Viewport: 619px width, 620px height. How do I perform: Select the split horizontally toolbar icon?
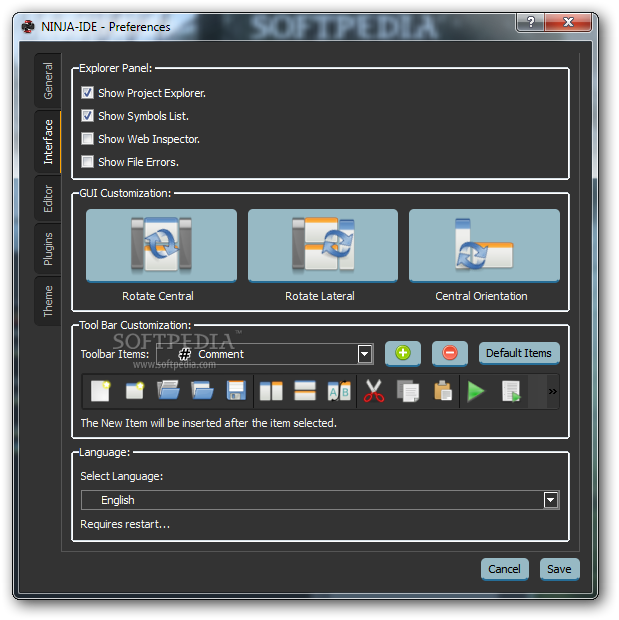[305, 391]
